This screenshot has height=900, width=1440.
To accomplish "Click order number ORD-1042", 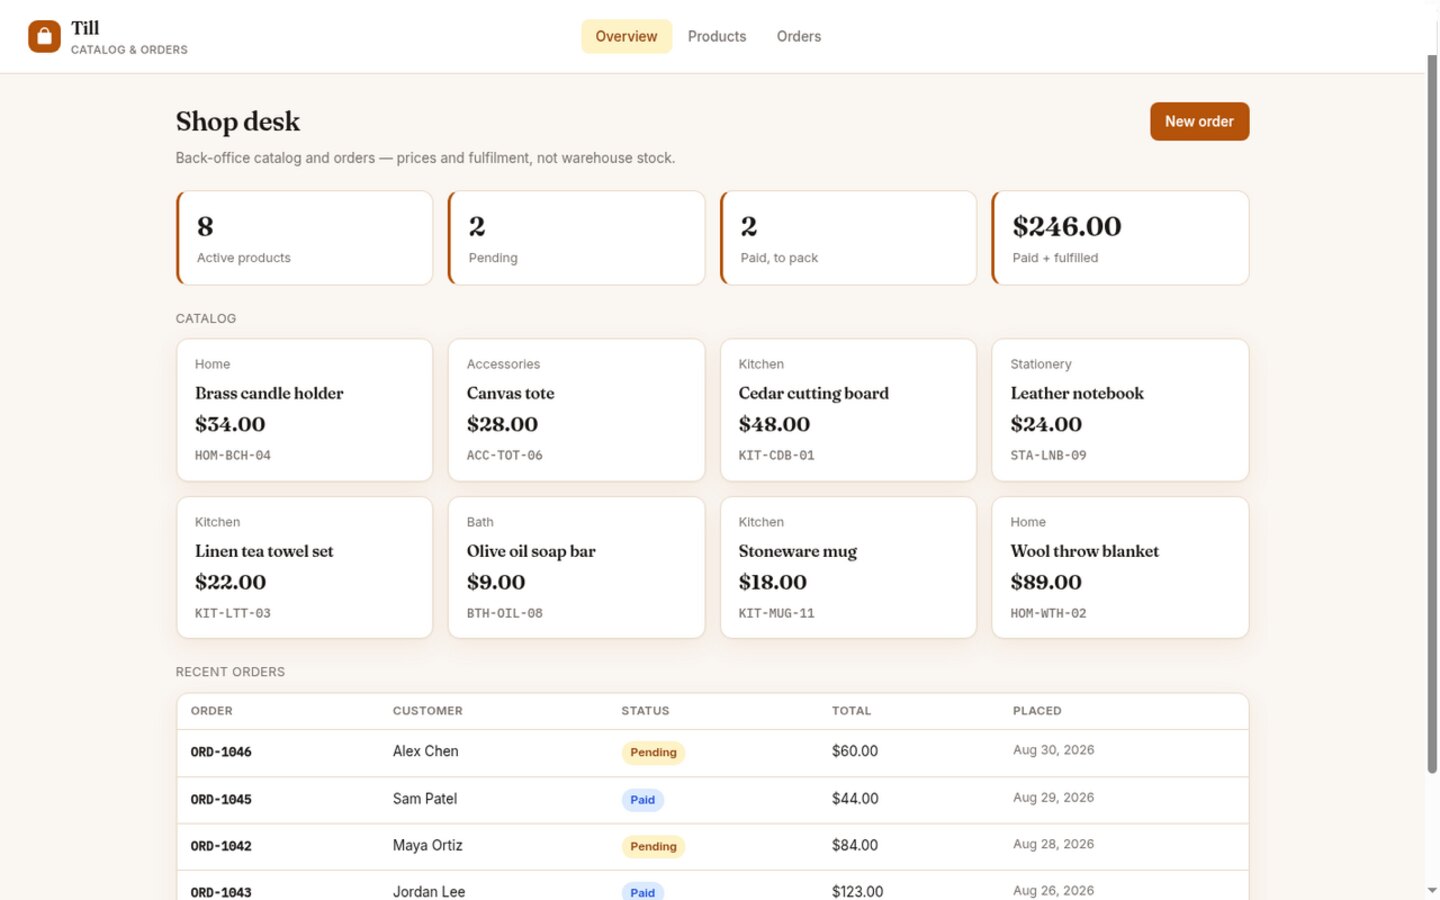I will pyautogui.click(x=221, y=846).
